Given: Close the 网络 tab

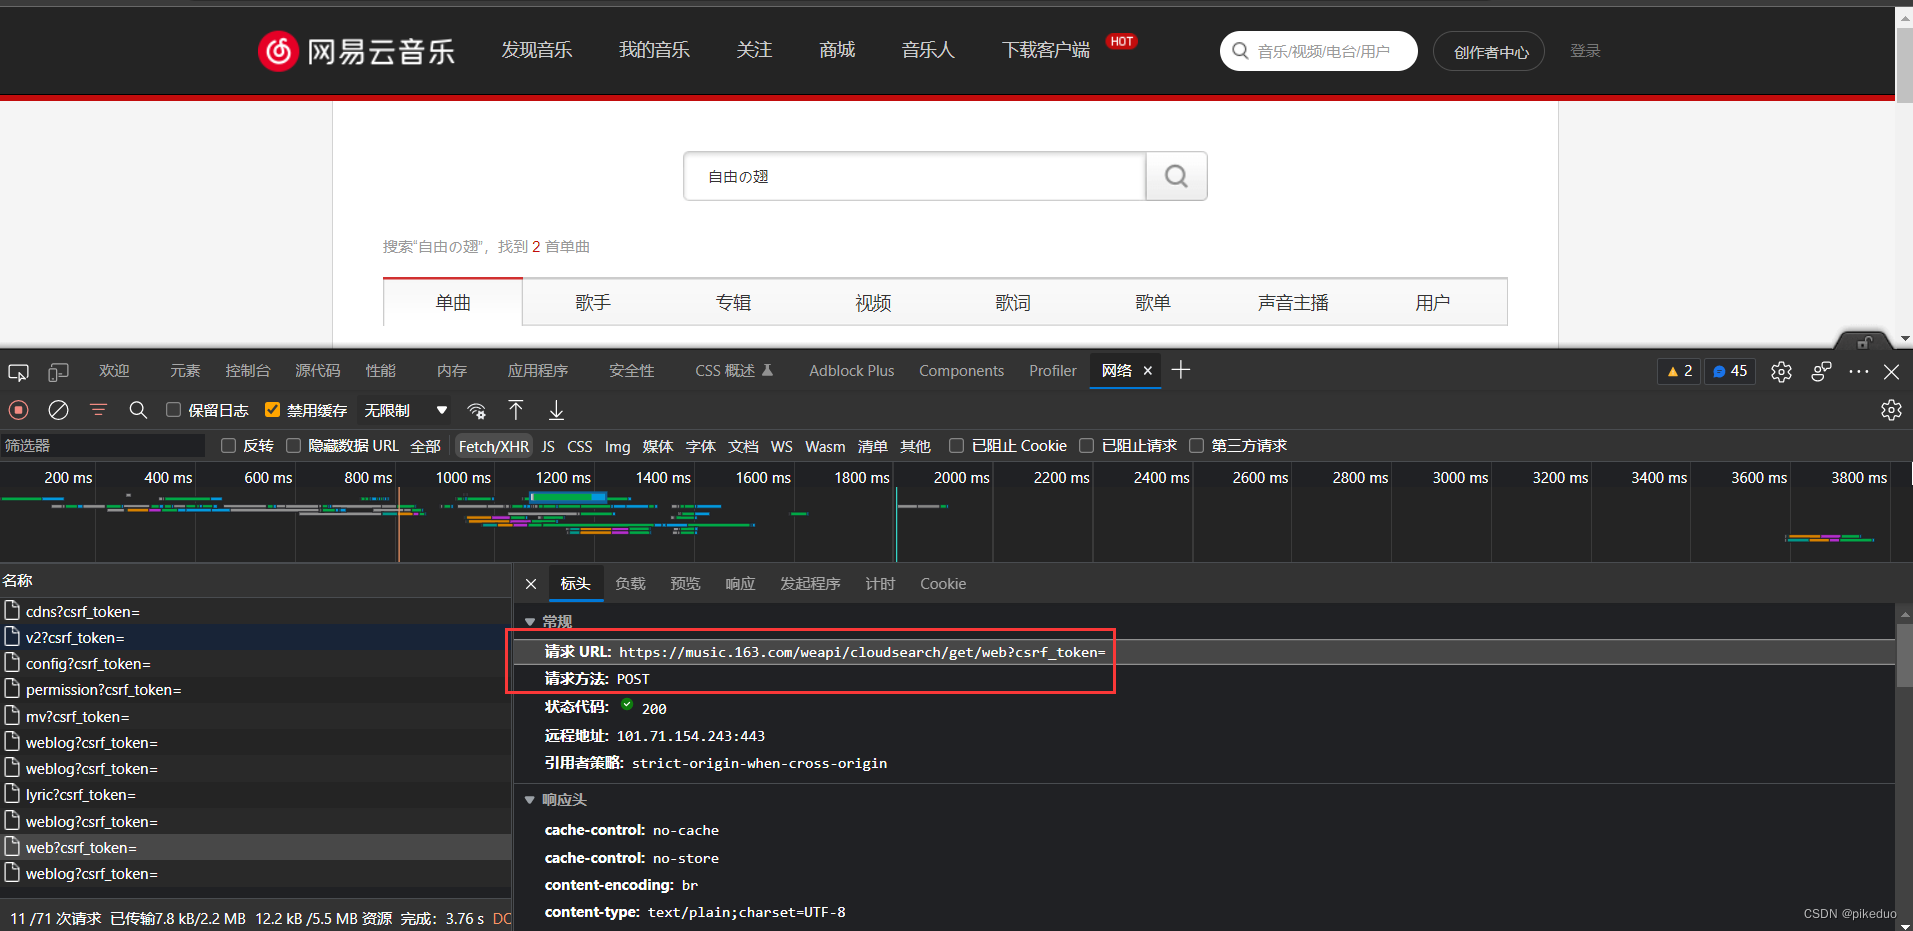Looking at the screenshot, I should coord(1148,371).
